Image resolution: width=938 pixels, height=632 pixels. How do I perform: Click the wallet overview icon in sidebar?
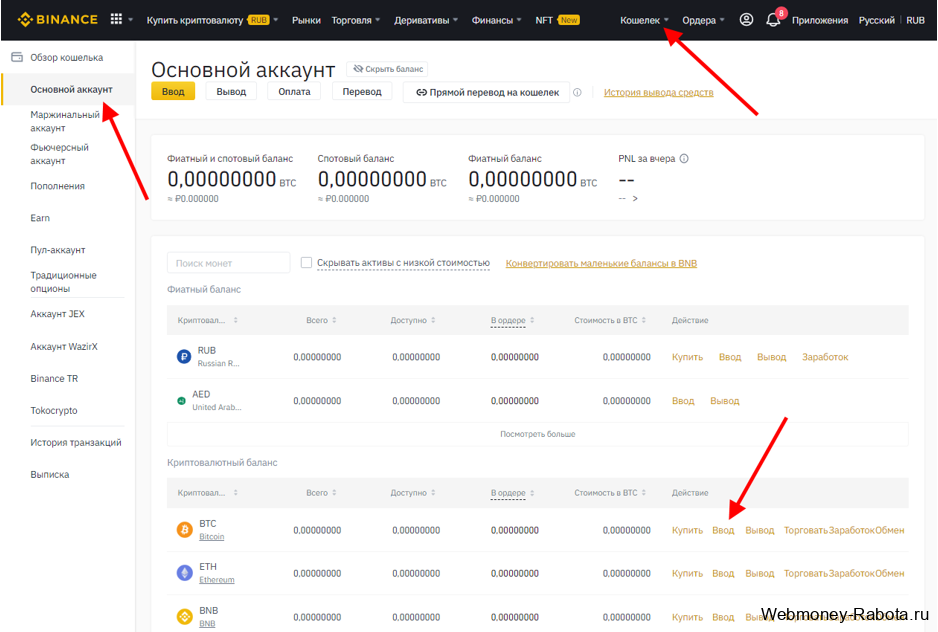click(17, 57)
